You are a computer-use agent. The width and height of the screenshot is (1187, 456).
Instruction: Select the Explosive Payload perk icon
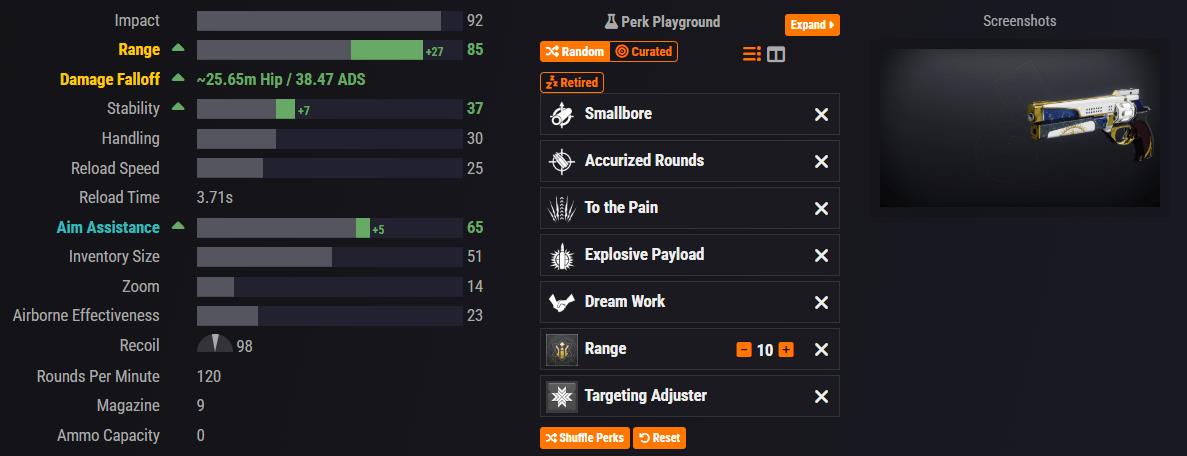tap(562, 255)
